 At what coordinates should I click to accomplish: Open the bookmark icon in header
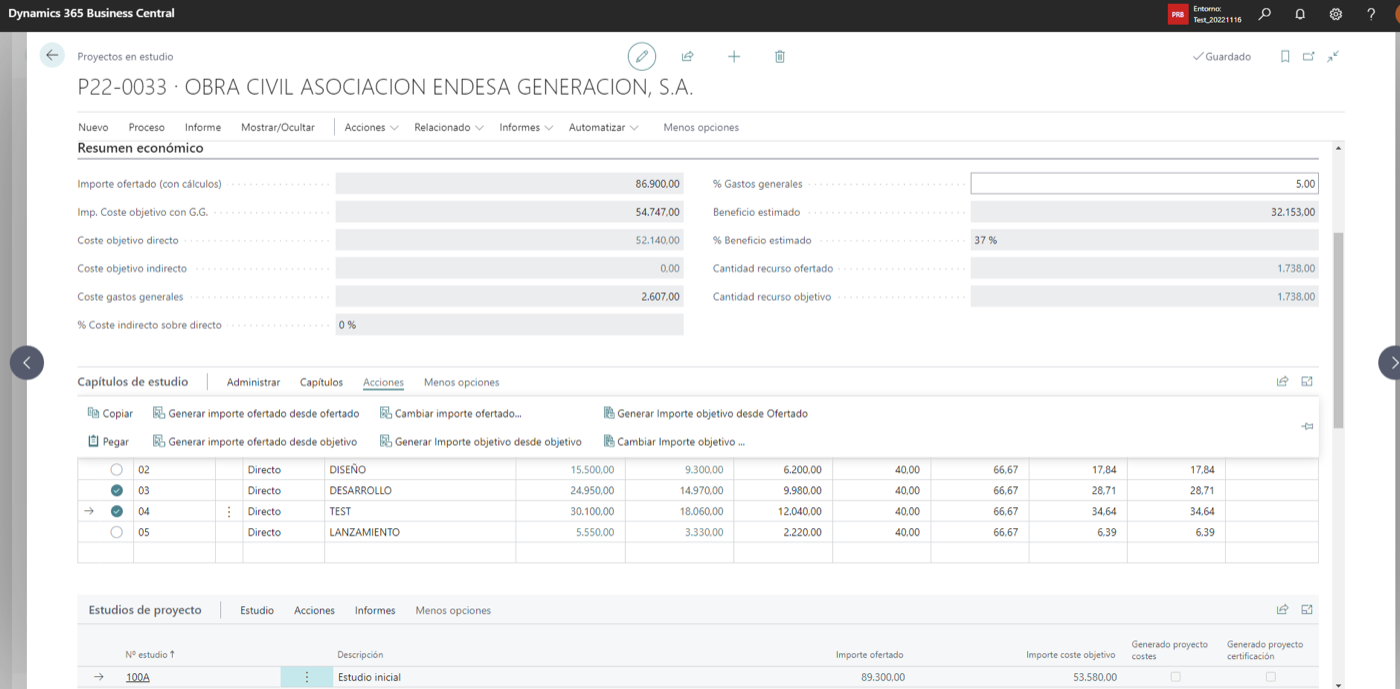[1285, 57]
